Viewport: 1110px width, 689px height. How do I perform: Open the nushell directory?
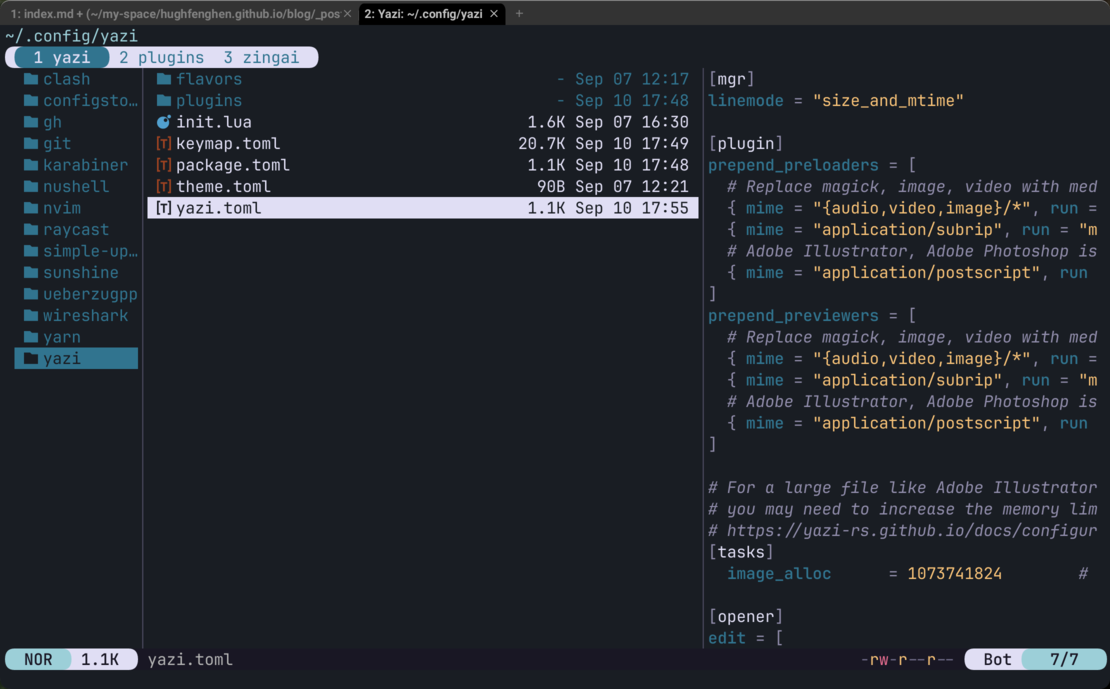coord(76,186)
